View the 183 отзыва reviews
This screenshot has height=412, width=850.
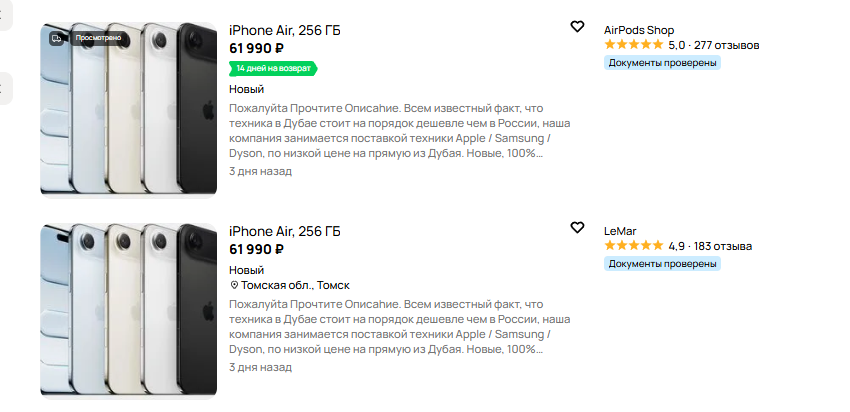coord(723,246)
